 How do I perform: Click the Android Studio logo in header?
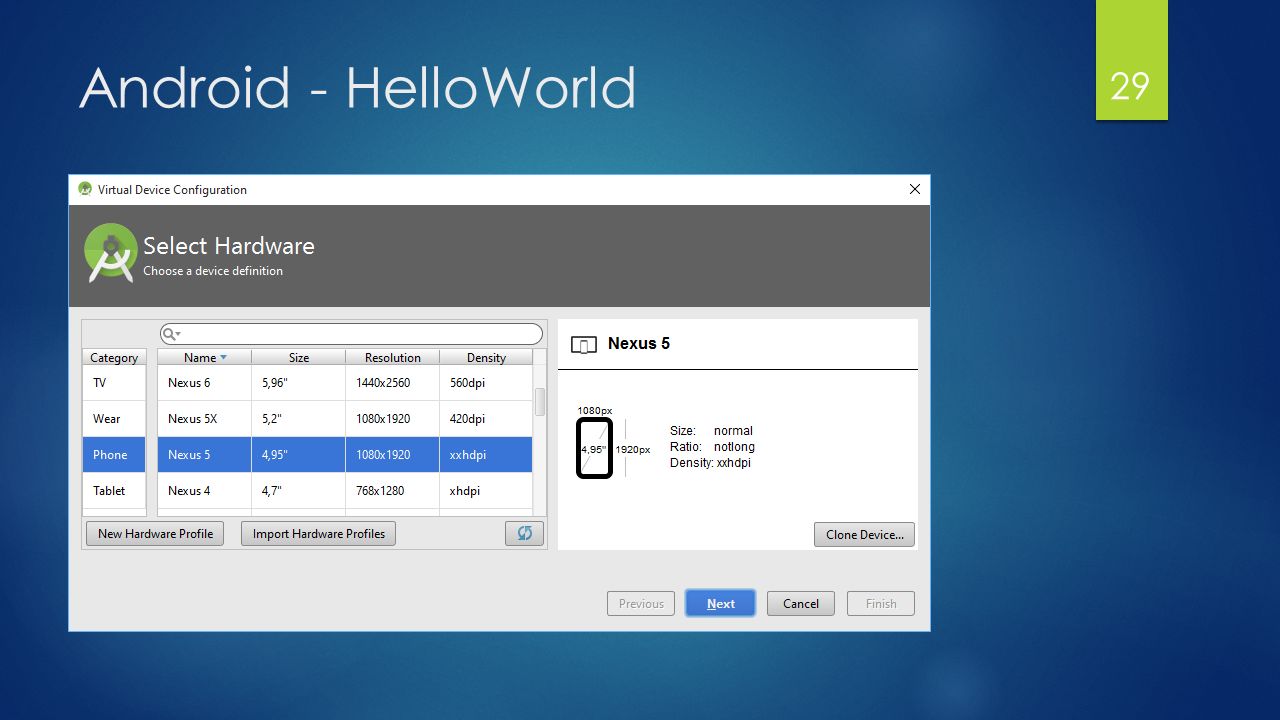click(110, 252)
